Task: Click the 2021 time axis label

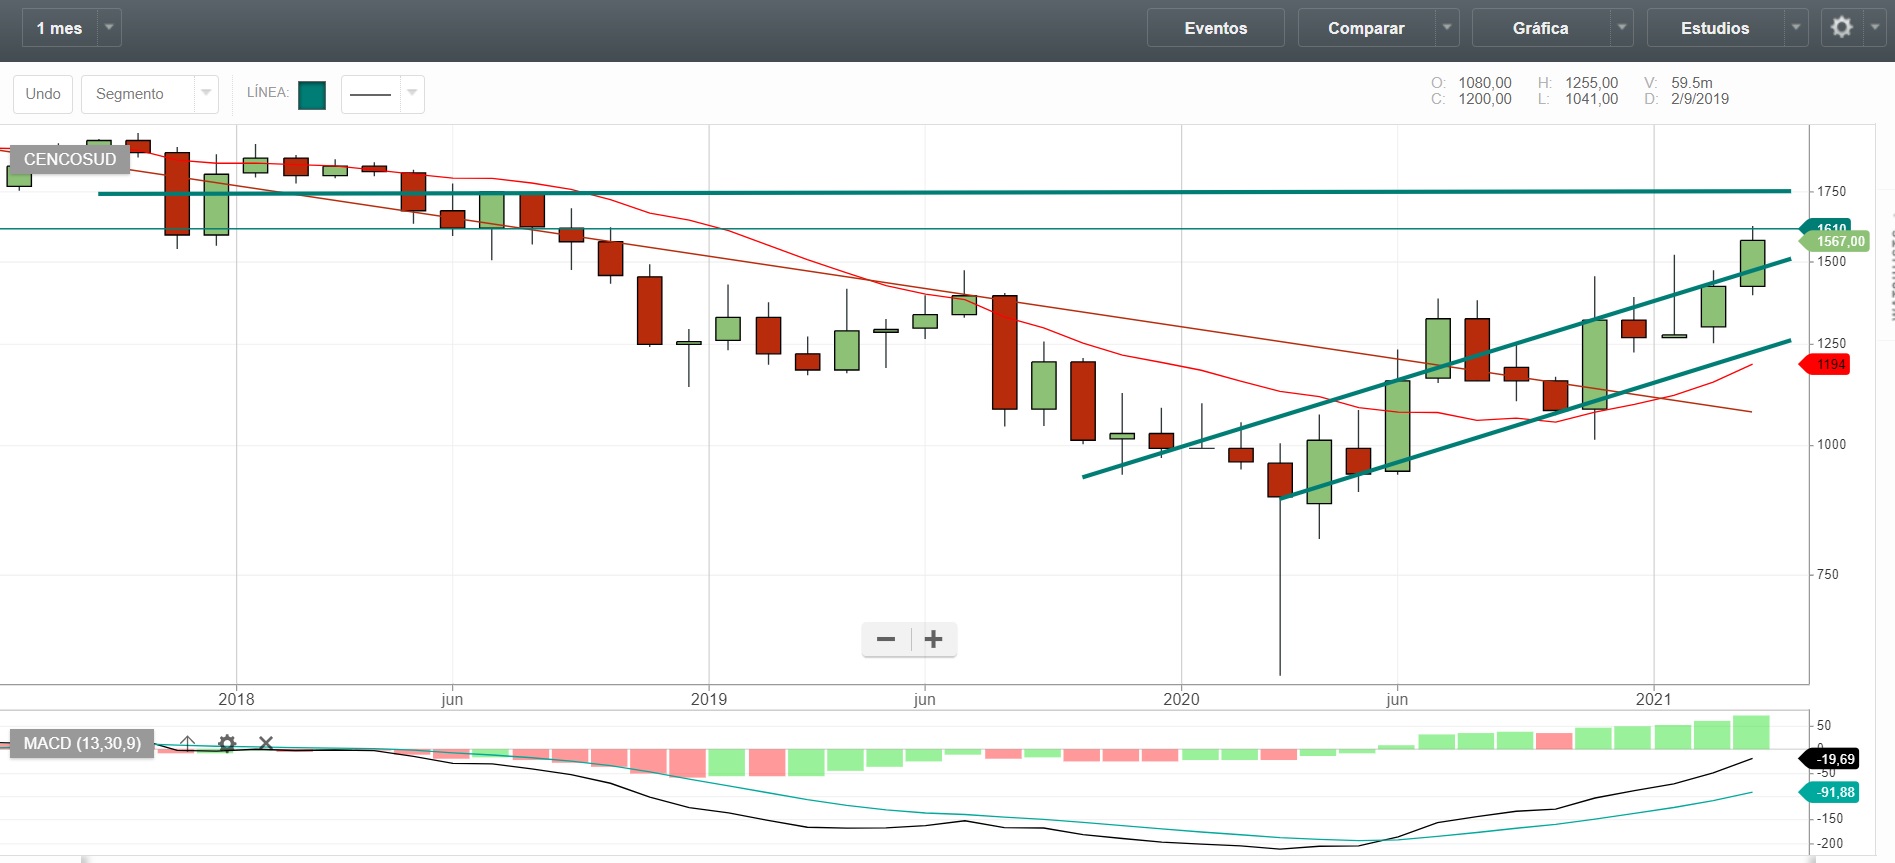Action: click(1653, 699)
